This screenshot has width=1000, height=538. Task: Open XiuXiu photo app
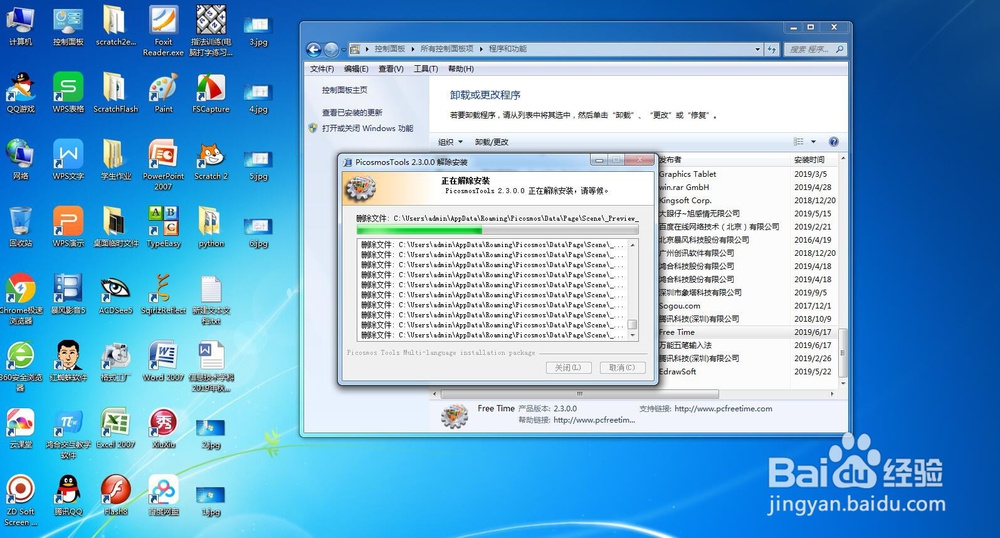(x=163, y=428)
